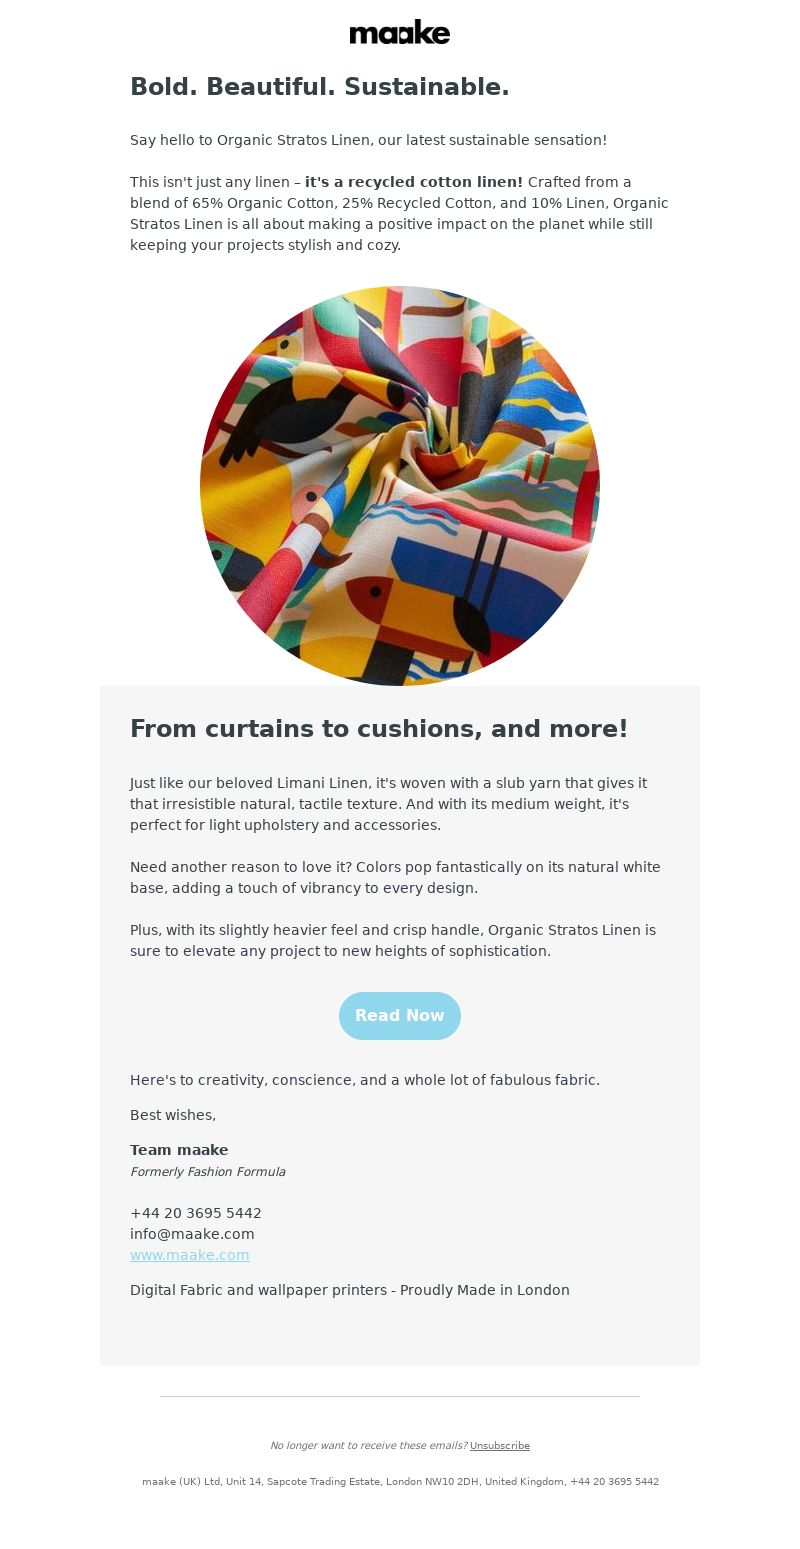Click 'Here's to creativity, conscience' sentence
The width and height of the screenshot is (800, 1549).
click(365, 1080)
